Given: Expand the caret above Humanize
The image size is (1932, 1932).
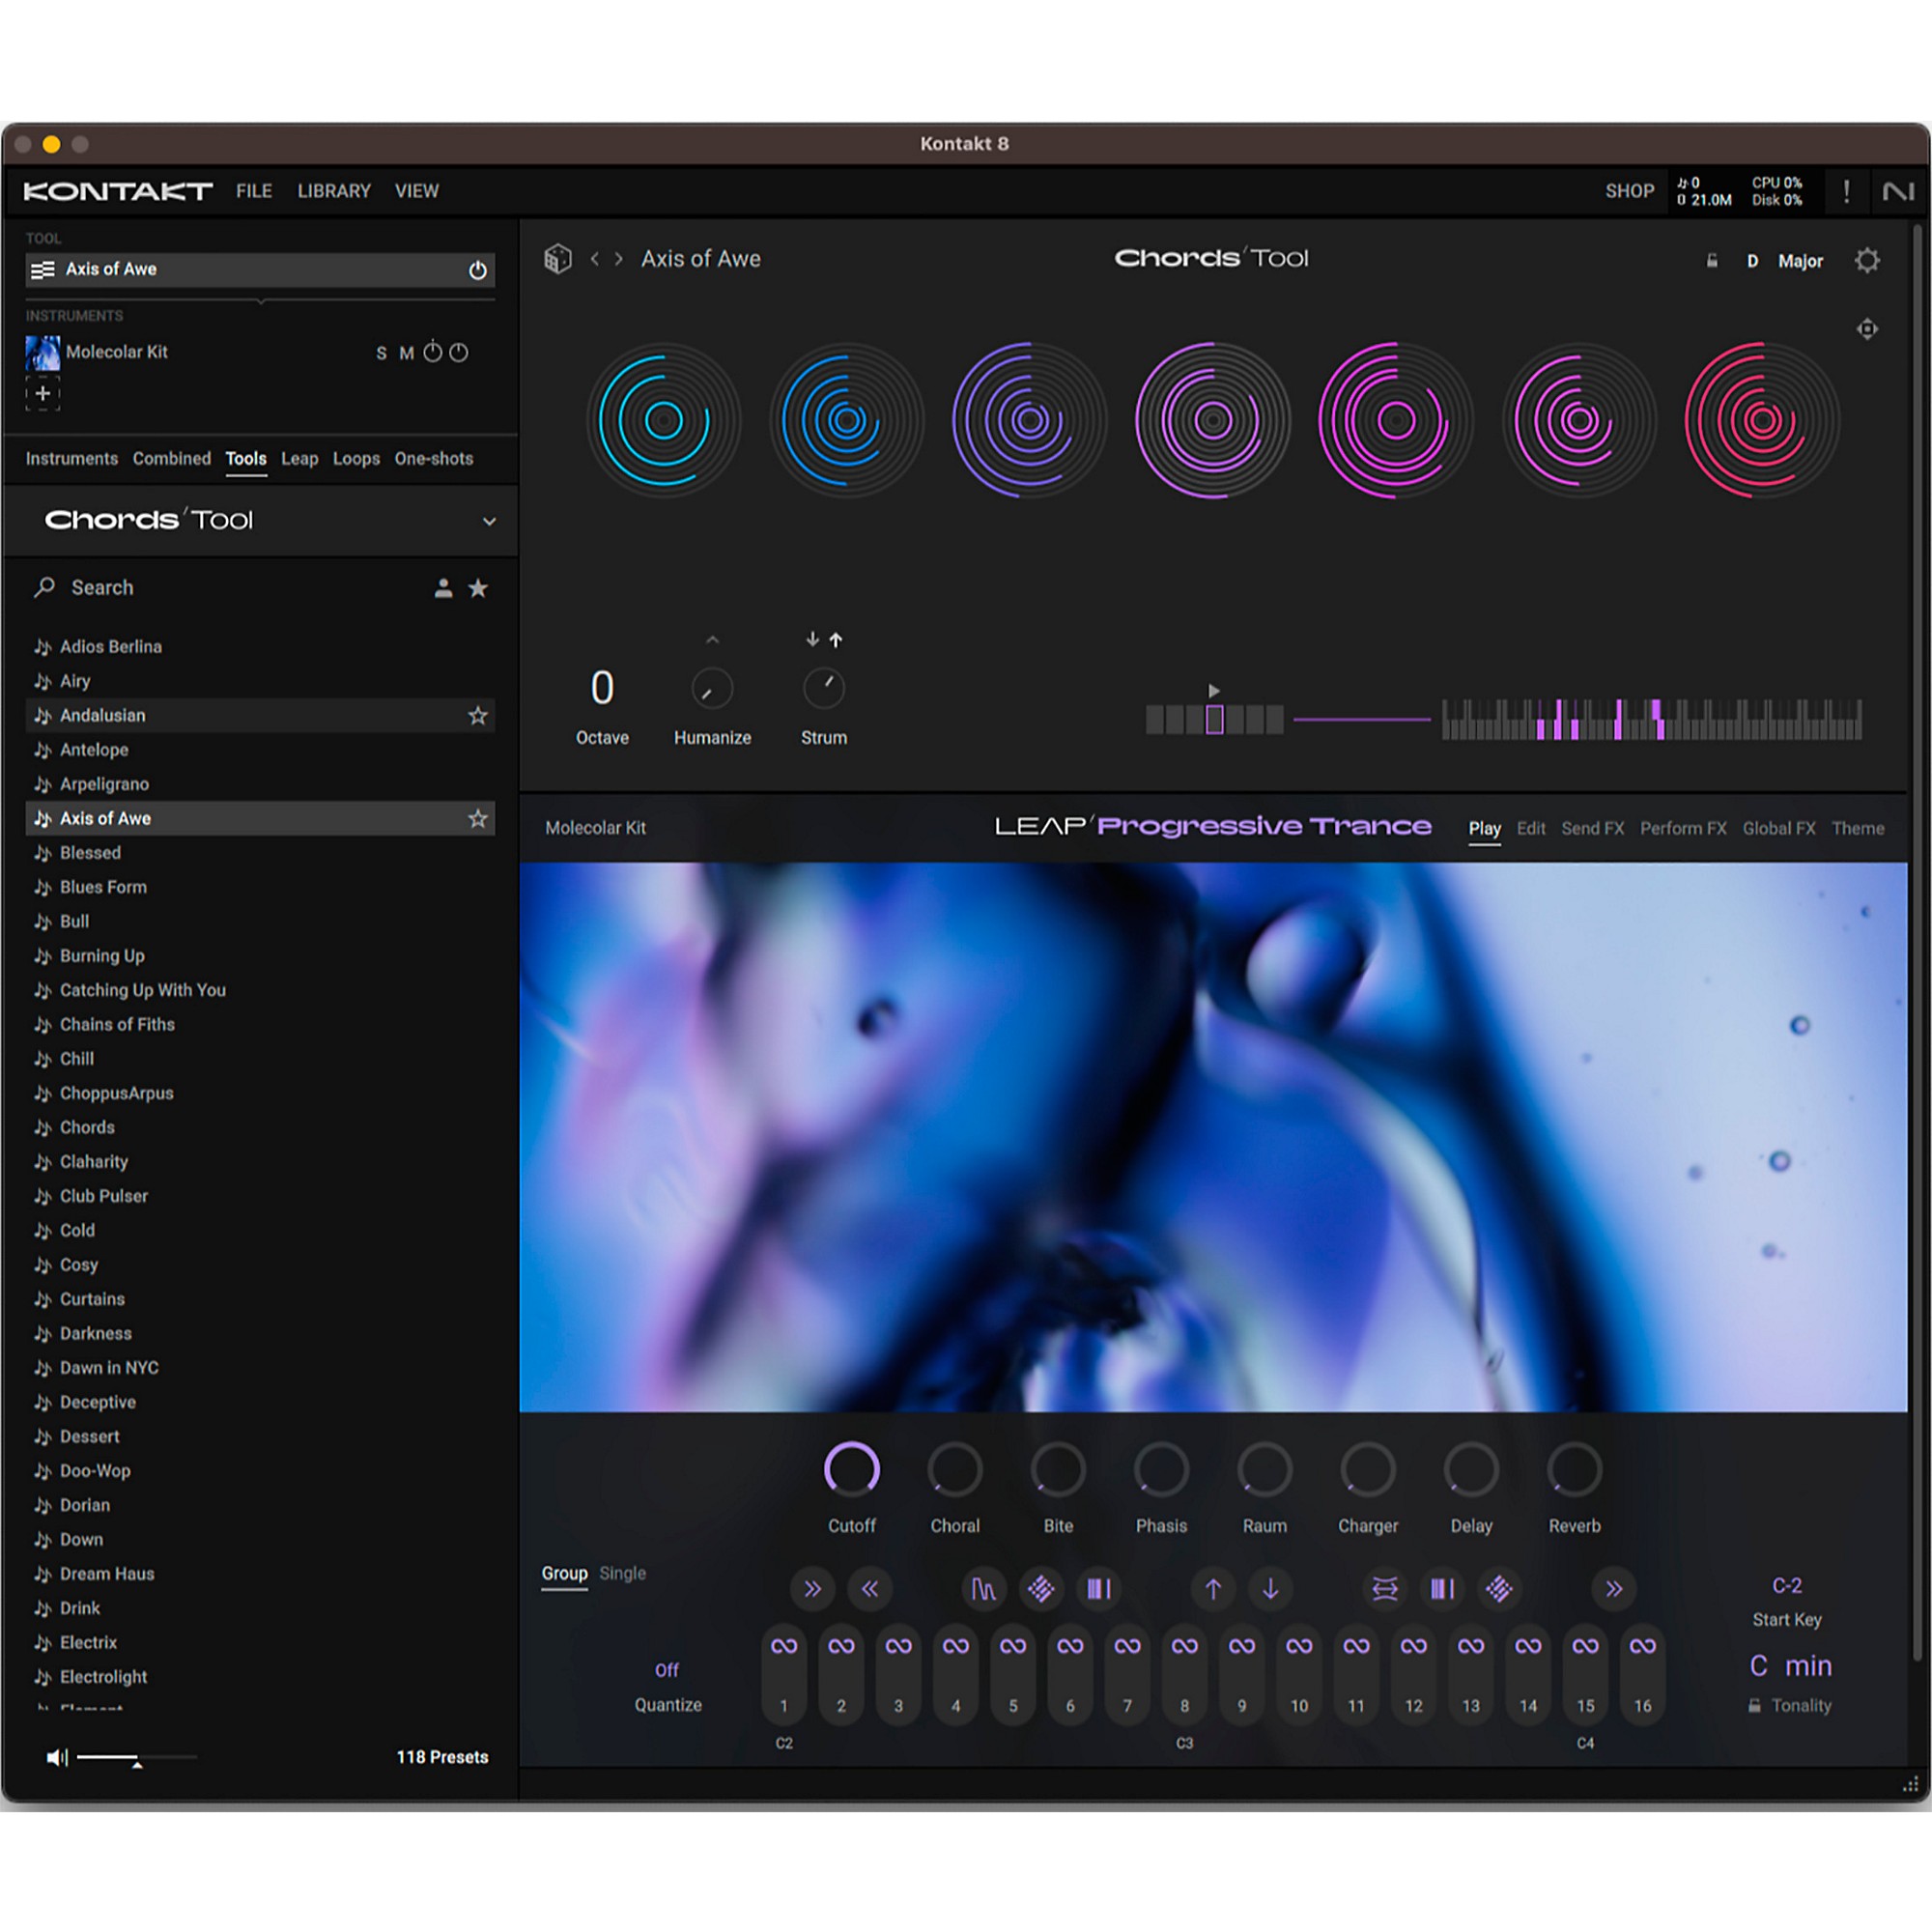Looking at the screenshot, I should (x=712, y=640).
